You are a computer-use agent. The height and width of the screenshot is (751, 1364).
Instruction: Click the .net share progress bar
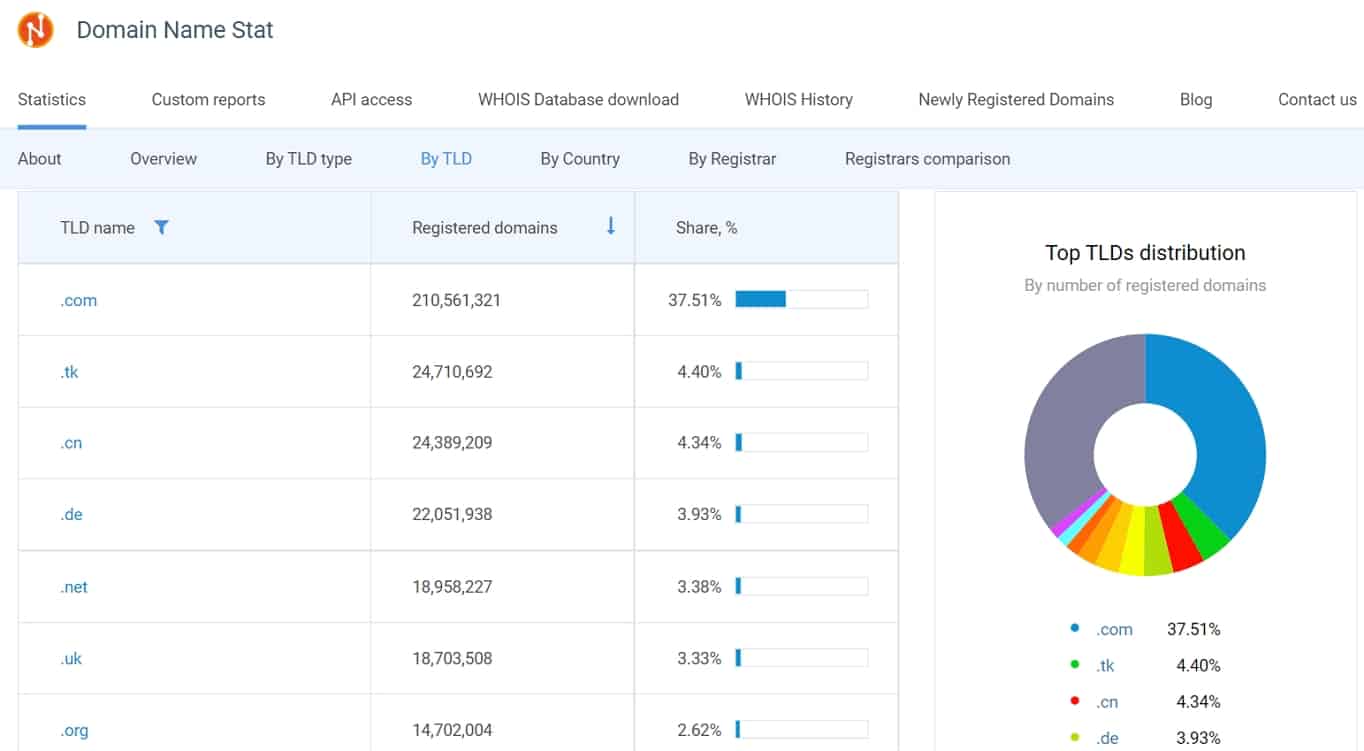(801, 586)
